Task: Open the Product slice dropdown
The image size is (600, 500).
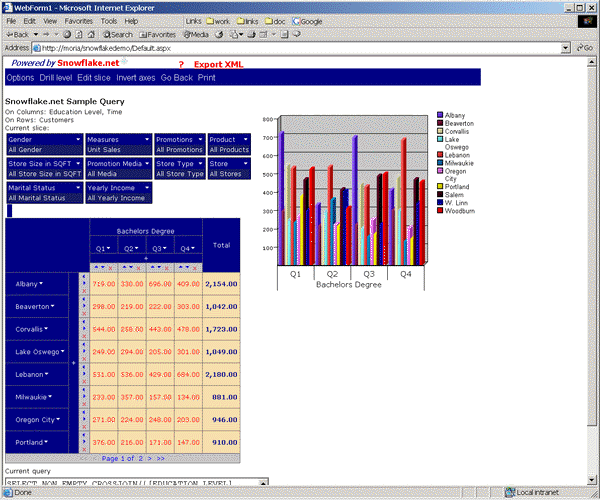Action: coord(246,139)
